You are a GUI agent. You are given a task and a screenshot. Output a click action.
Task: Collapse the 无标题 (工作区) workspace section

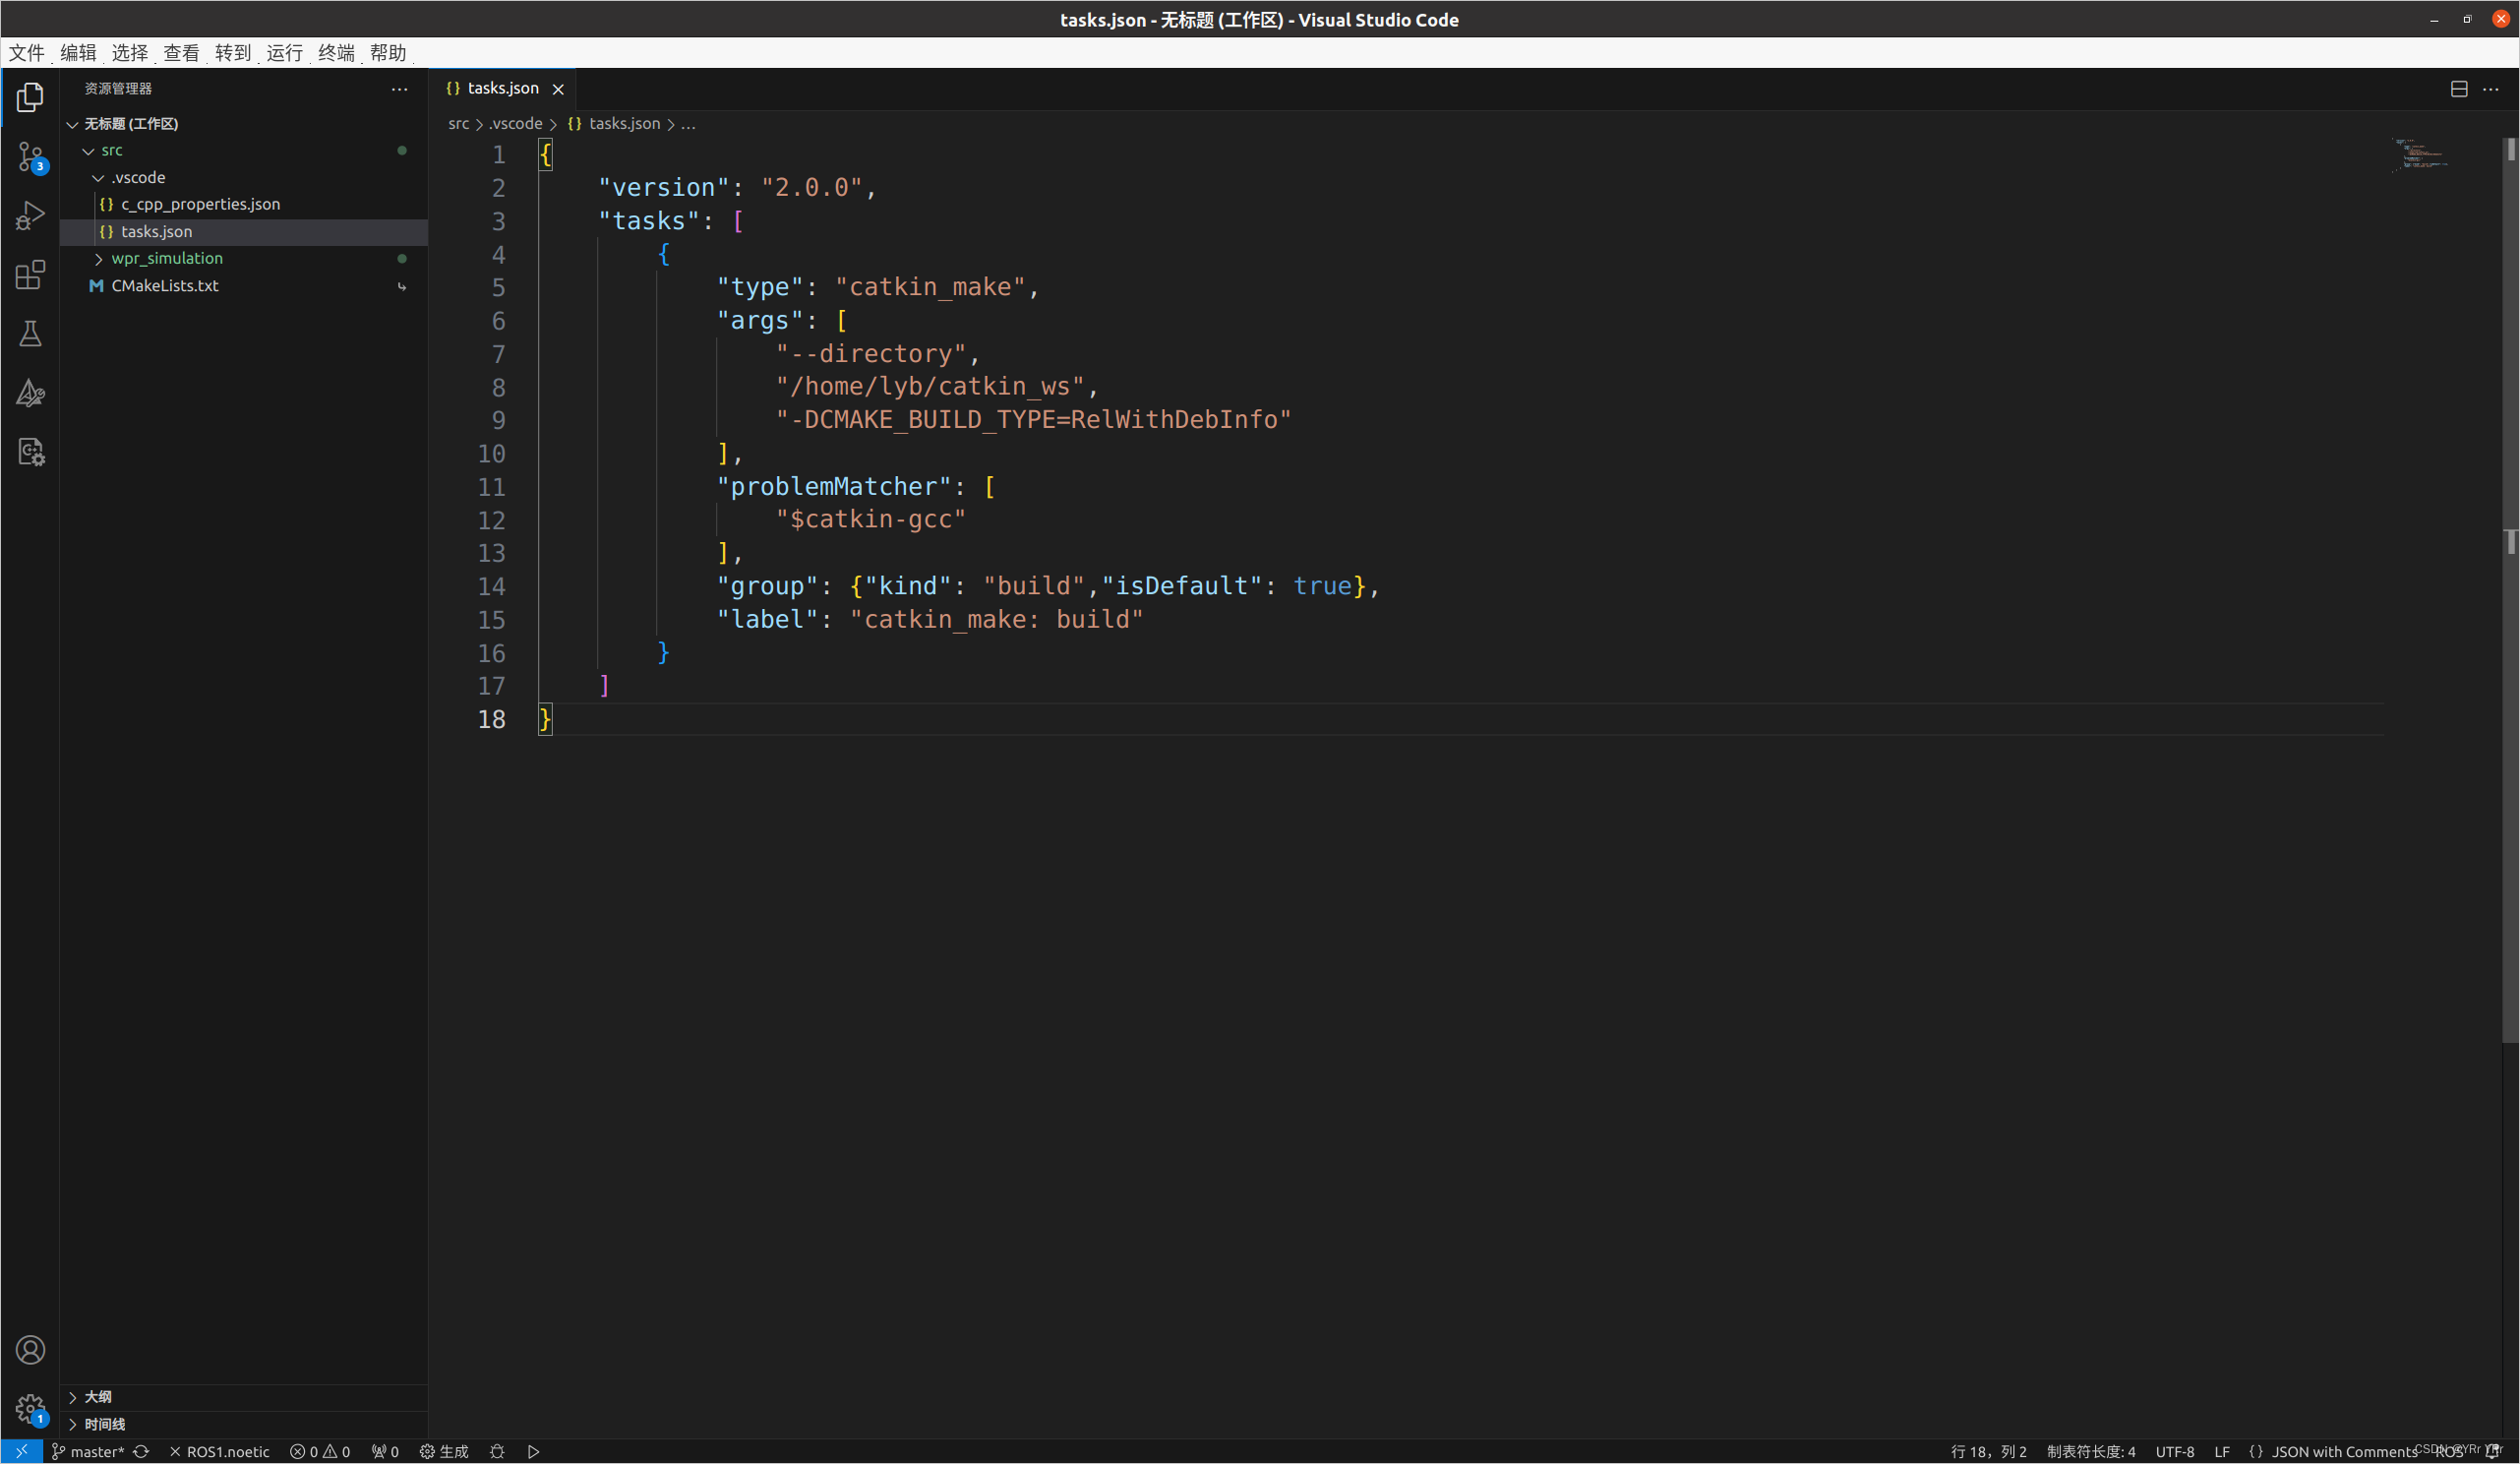coord(244,124)
